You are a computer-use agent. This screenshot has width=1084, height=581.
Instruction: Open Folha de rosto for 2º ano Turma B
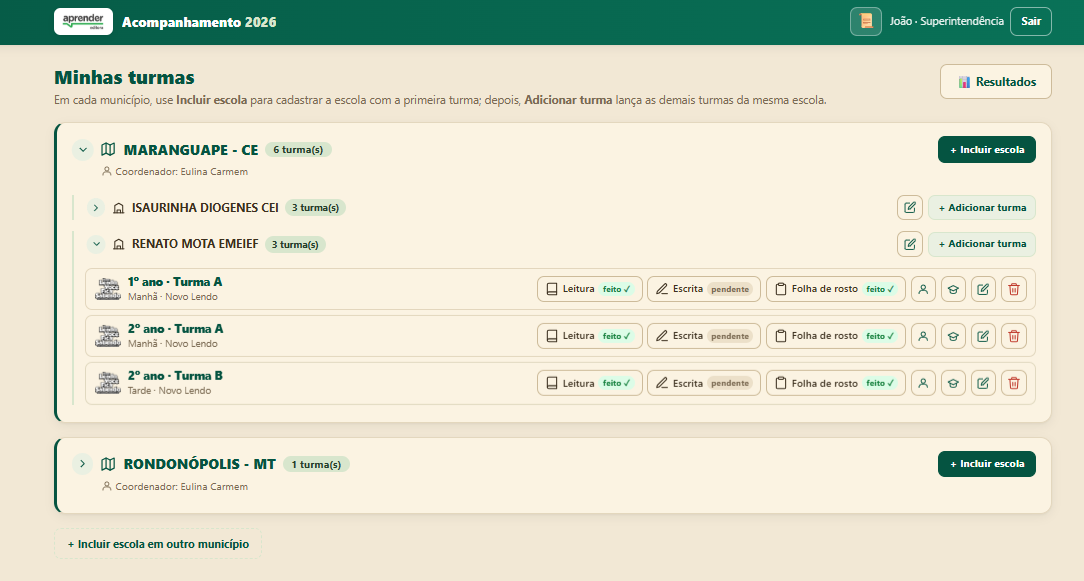click(x=836, y=383)
